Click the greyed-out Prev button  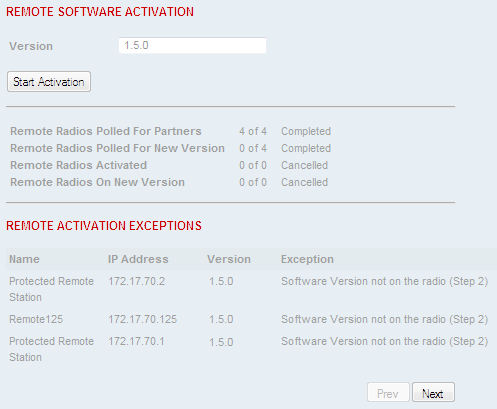(x=388, y=393)
